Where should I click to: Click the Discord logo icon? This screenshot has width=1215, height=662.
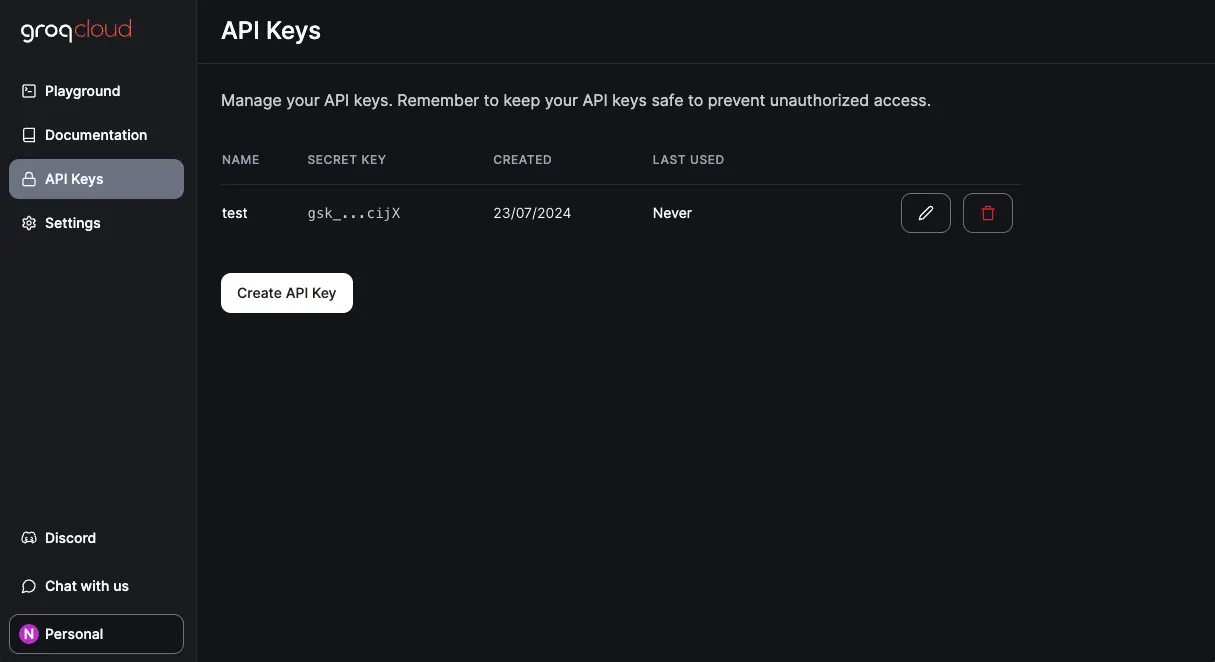point(29,538)
